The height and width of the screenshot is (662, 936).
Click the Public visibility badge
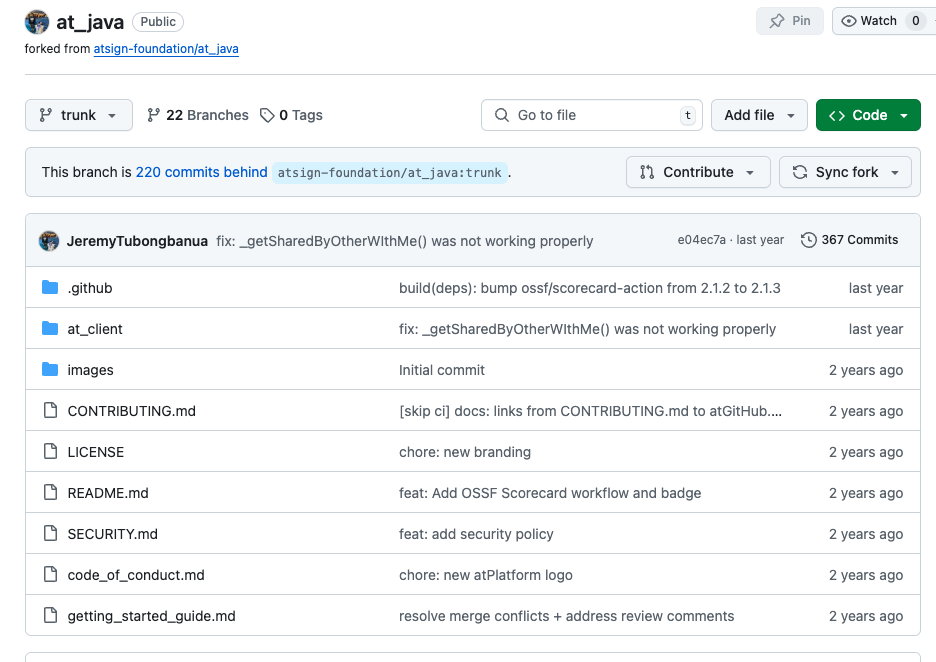(x=158, y=22)
